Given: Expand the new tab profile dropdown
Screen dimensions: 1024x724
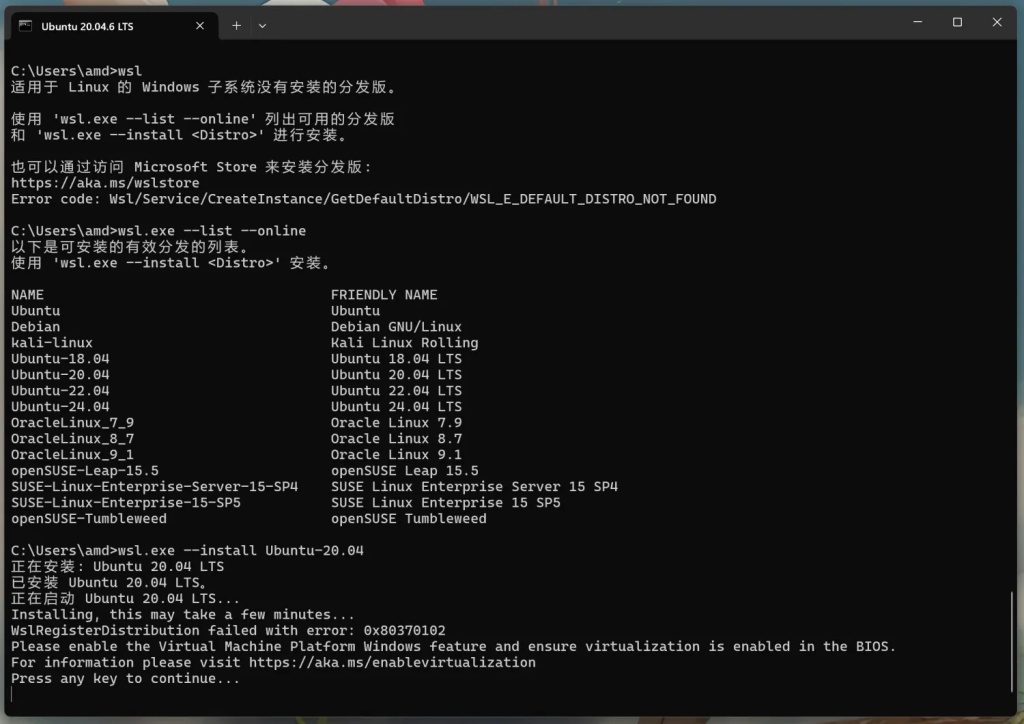Looking at the screenshot, I should point(263,26).
